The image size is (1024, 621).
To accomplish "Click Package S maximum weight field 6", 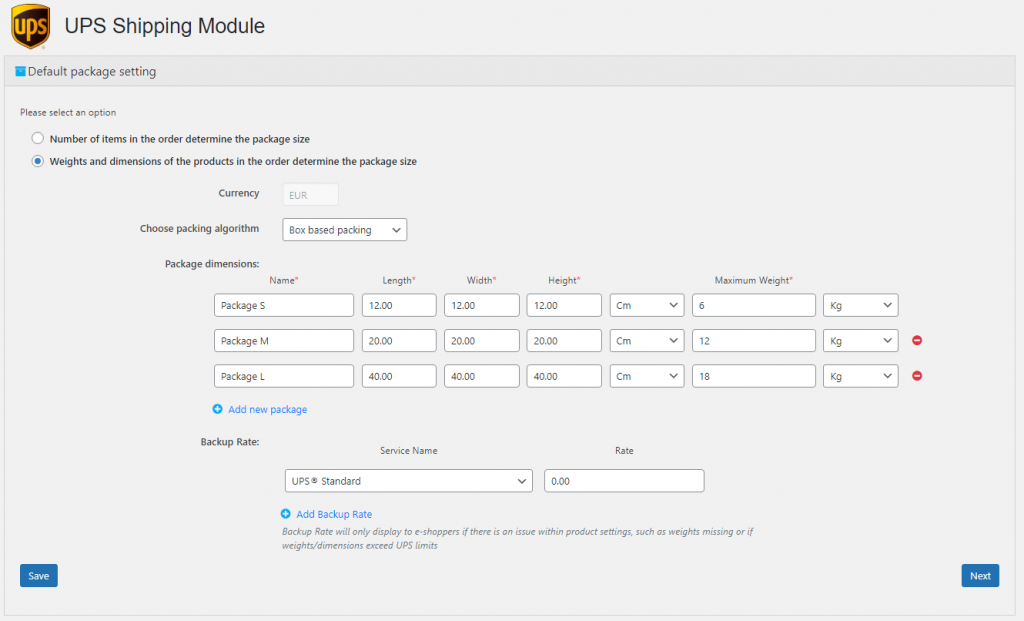I will (754, 305).
